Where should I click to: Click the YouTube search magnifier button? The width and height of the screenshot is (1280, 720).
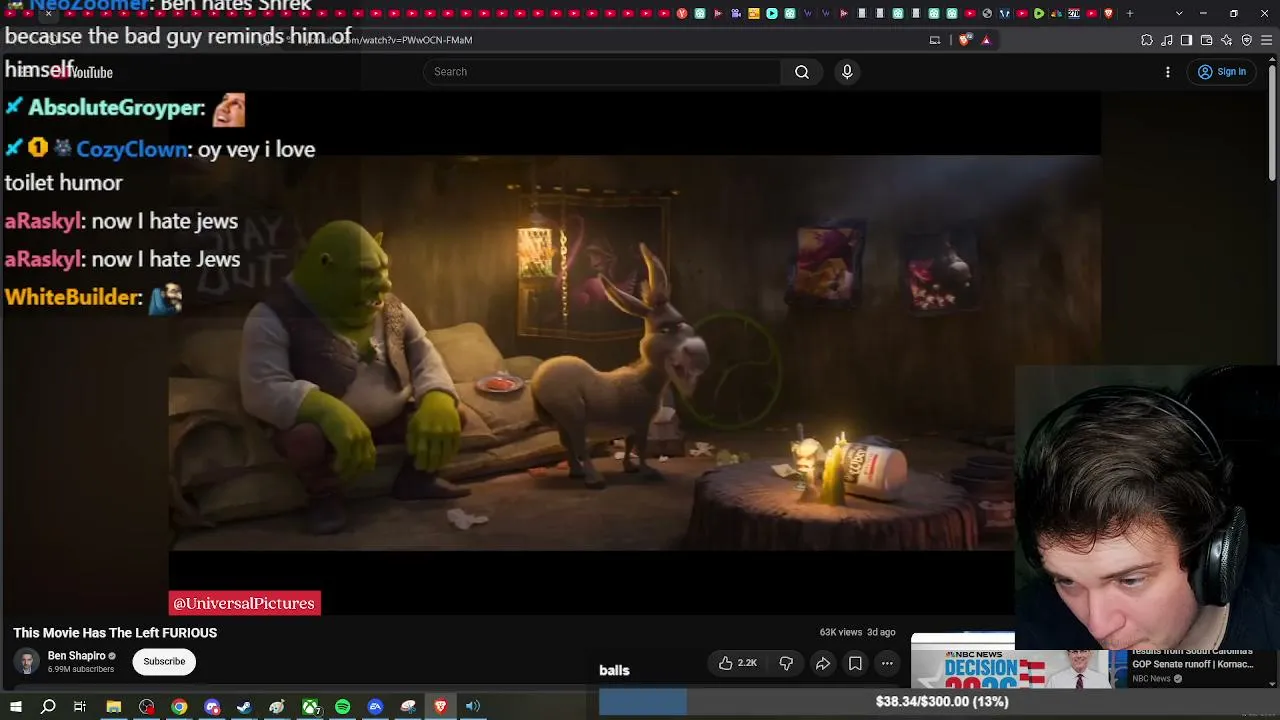click(x=802, y=72)
